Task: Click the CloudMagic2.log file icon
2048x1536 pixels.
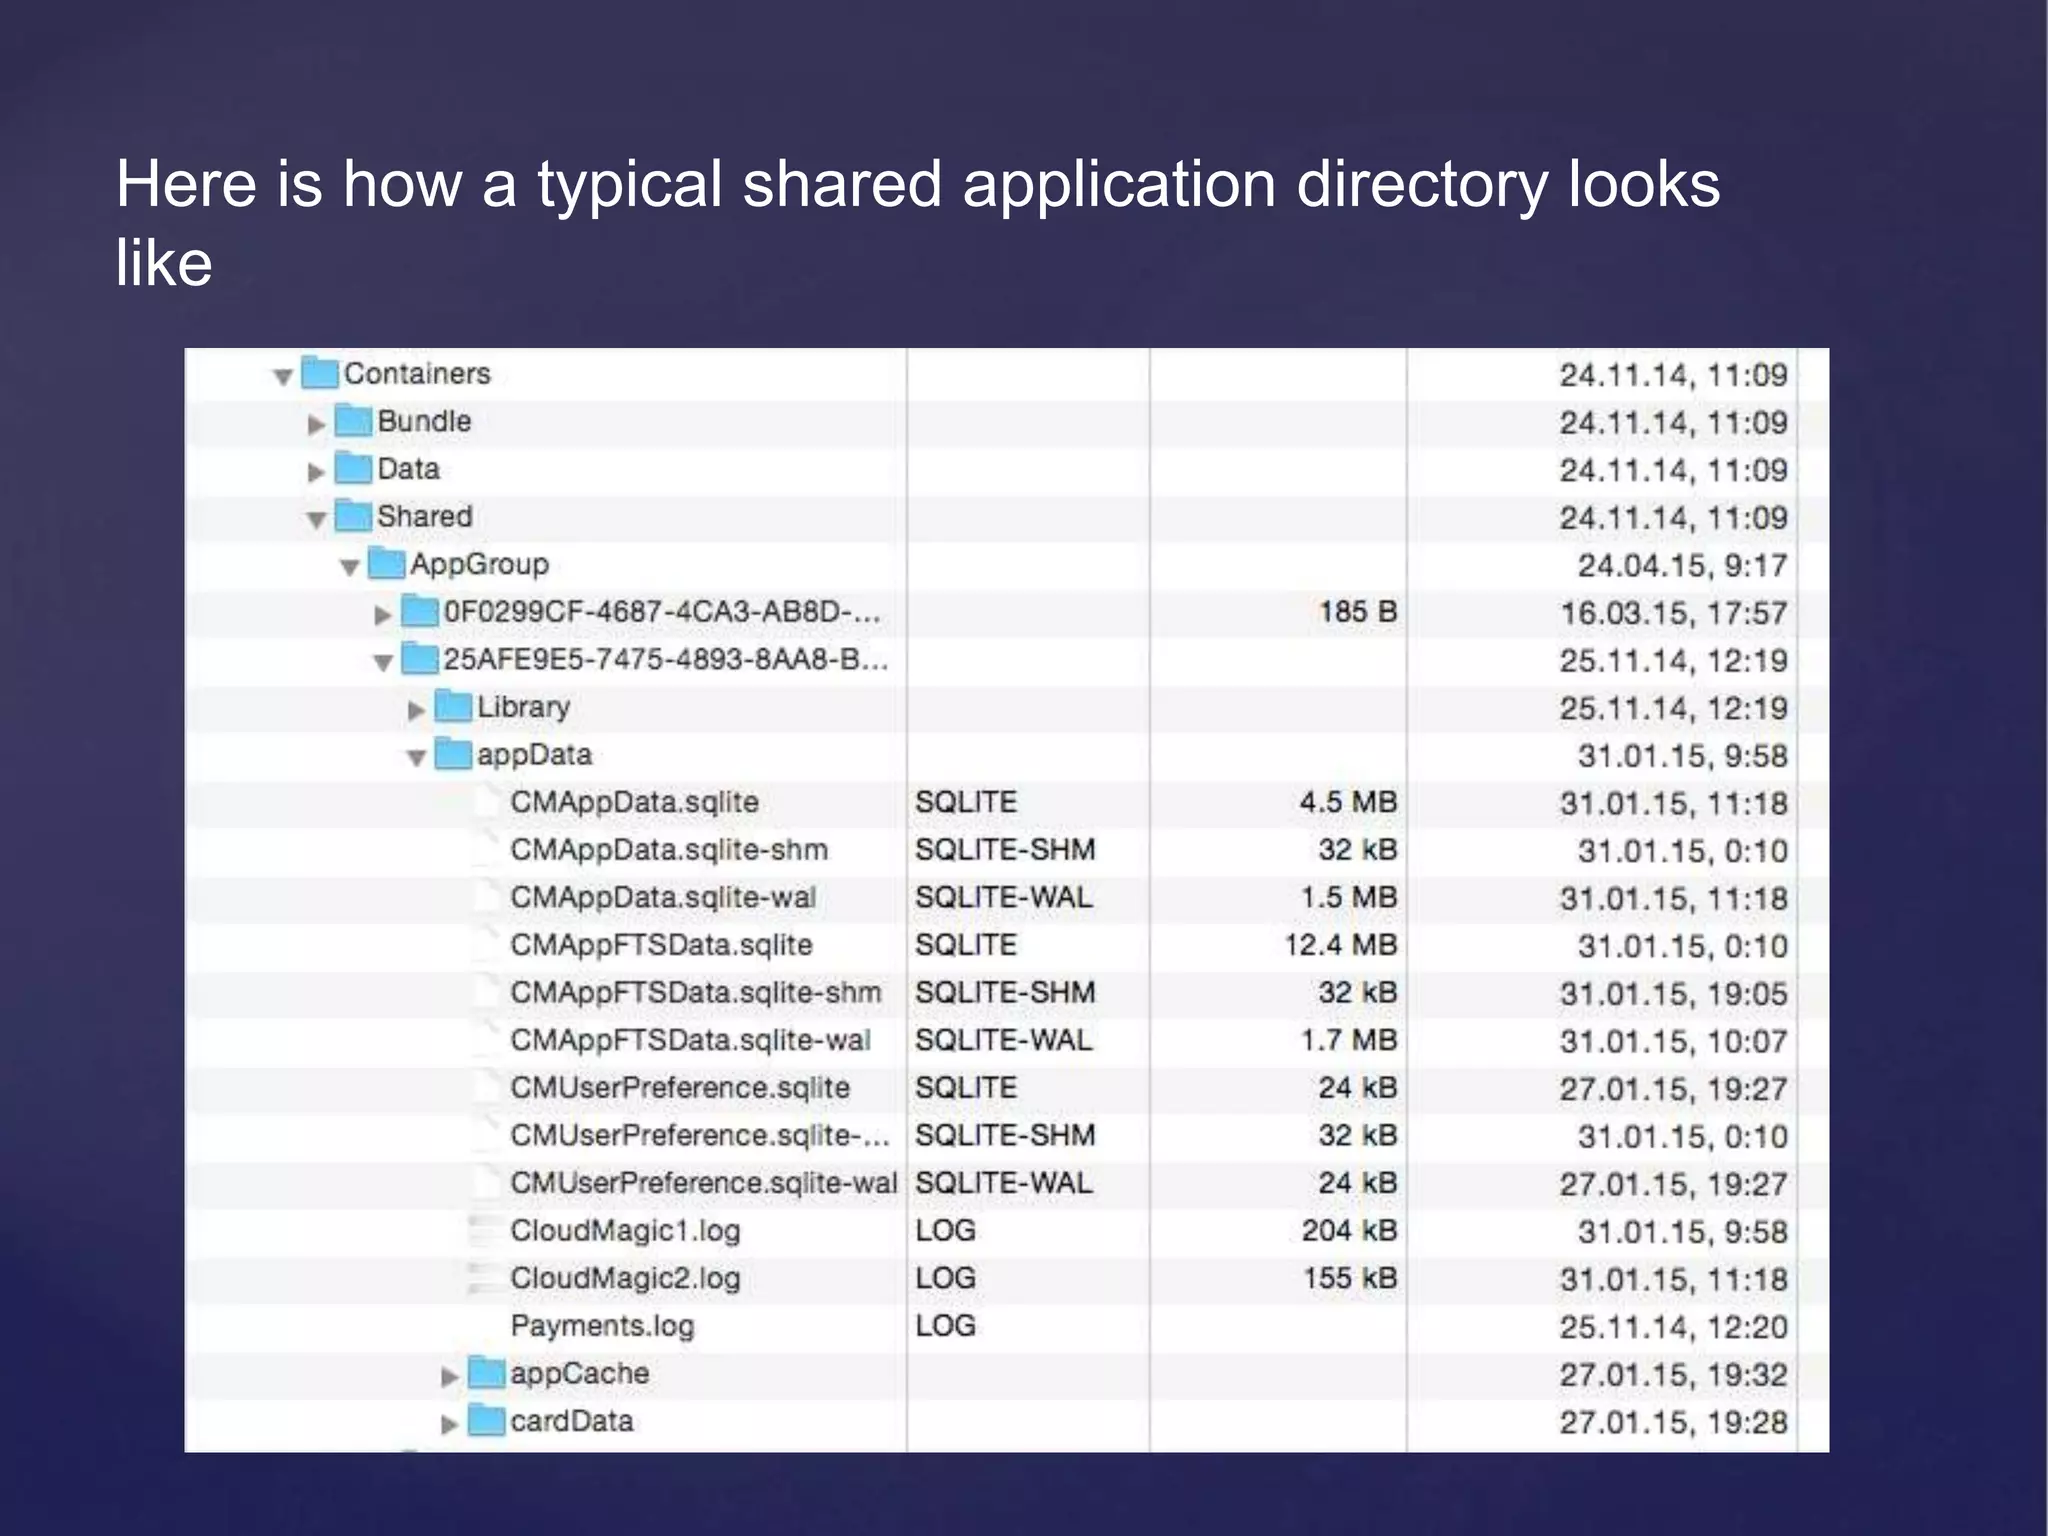Action: coord(485,1278)
